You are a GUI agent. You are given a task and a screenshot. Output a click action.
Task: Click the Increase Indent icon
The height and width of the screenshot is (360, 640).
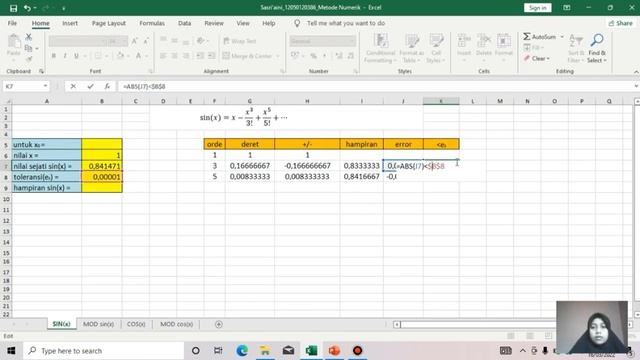pos(211,56)
